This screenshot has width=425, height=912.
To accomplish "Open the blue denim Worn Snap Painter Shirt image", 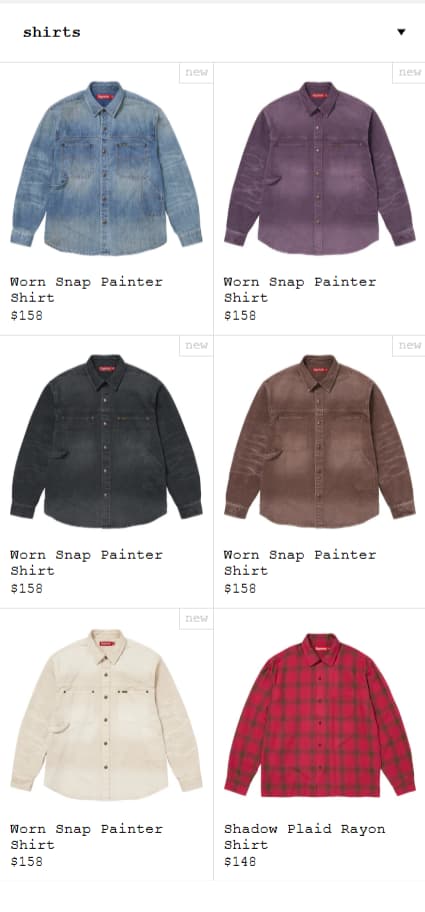I will coord(106,168).
